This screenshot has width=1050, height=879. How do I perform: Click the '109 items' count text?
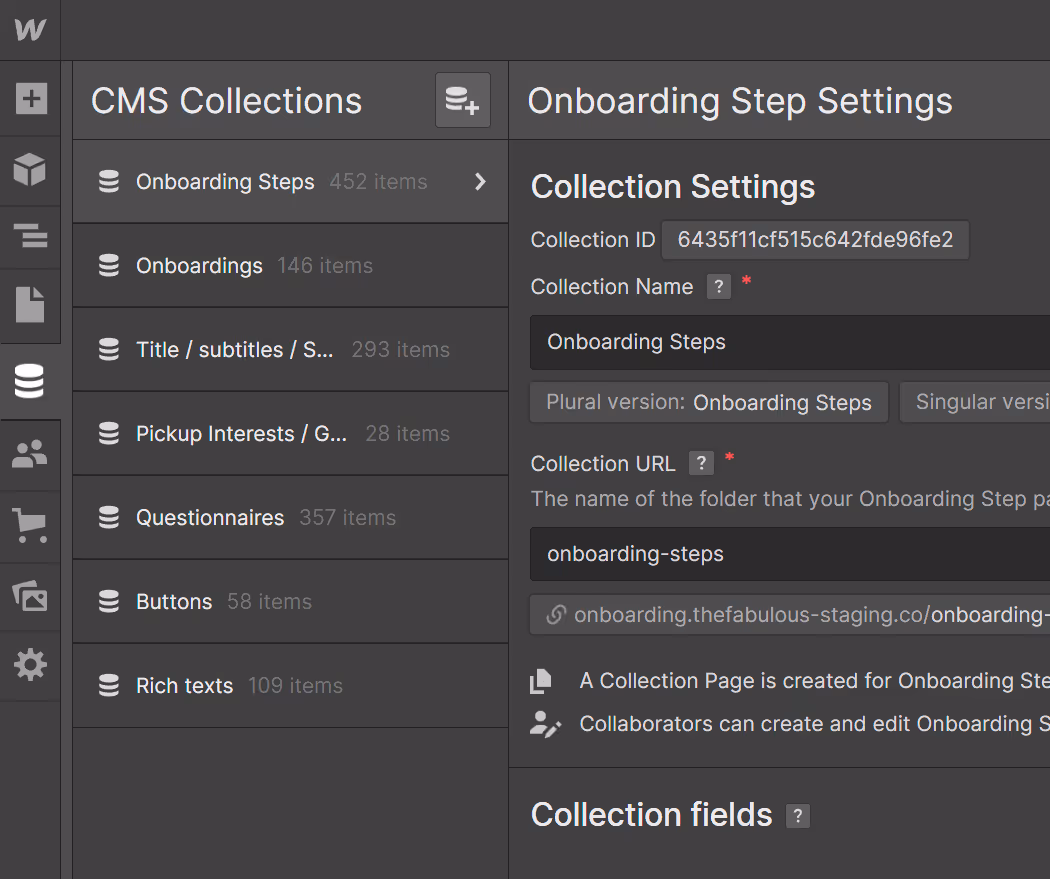pos(295,686)
